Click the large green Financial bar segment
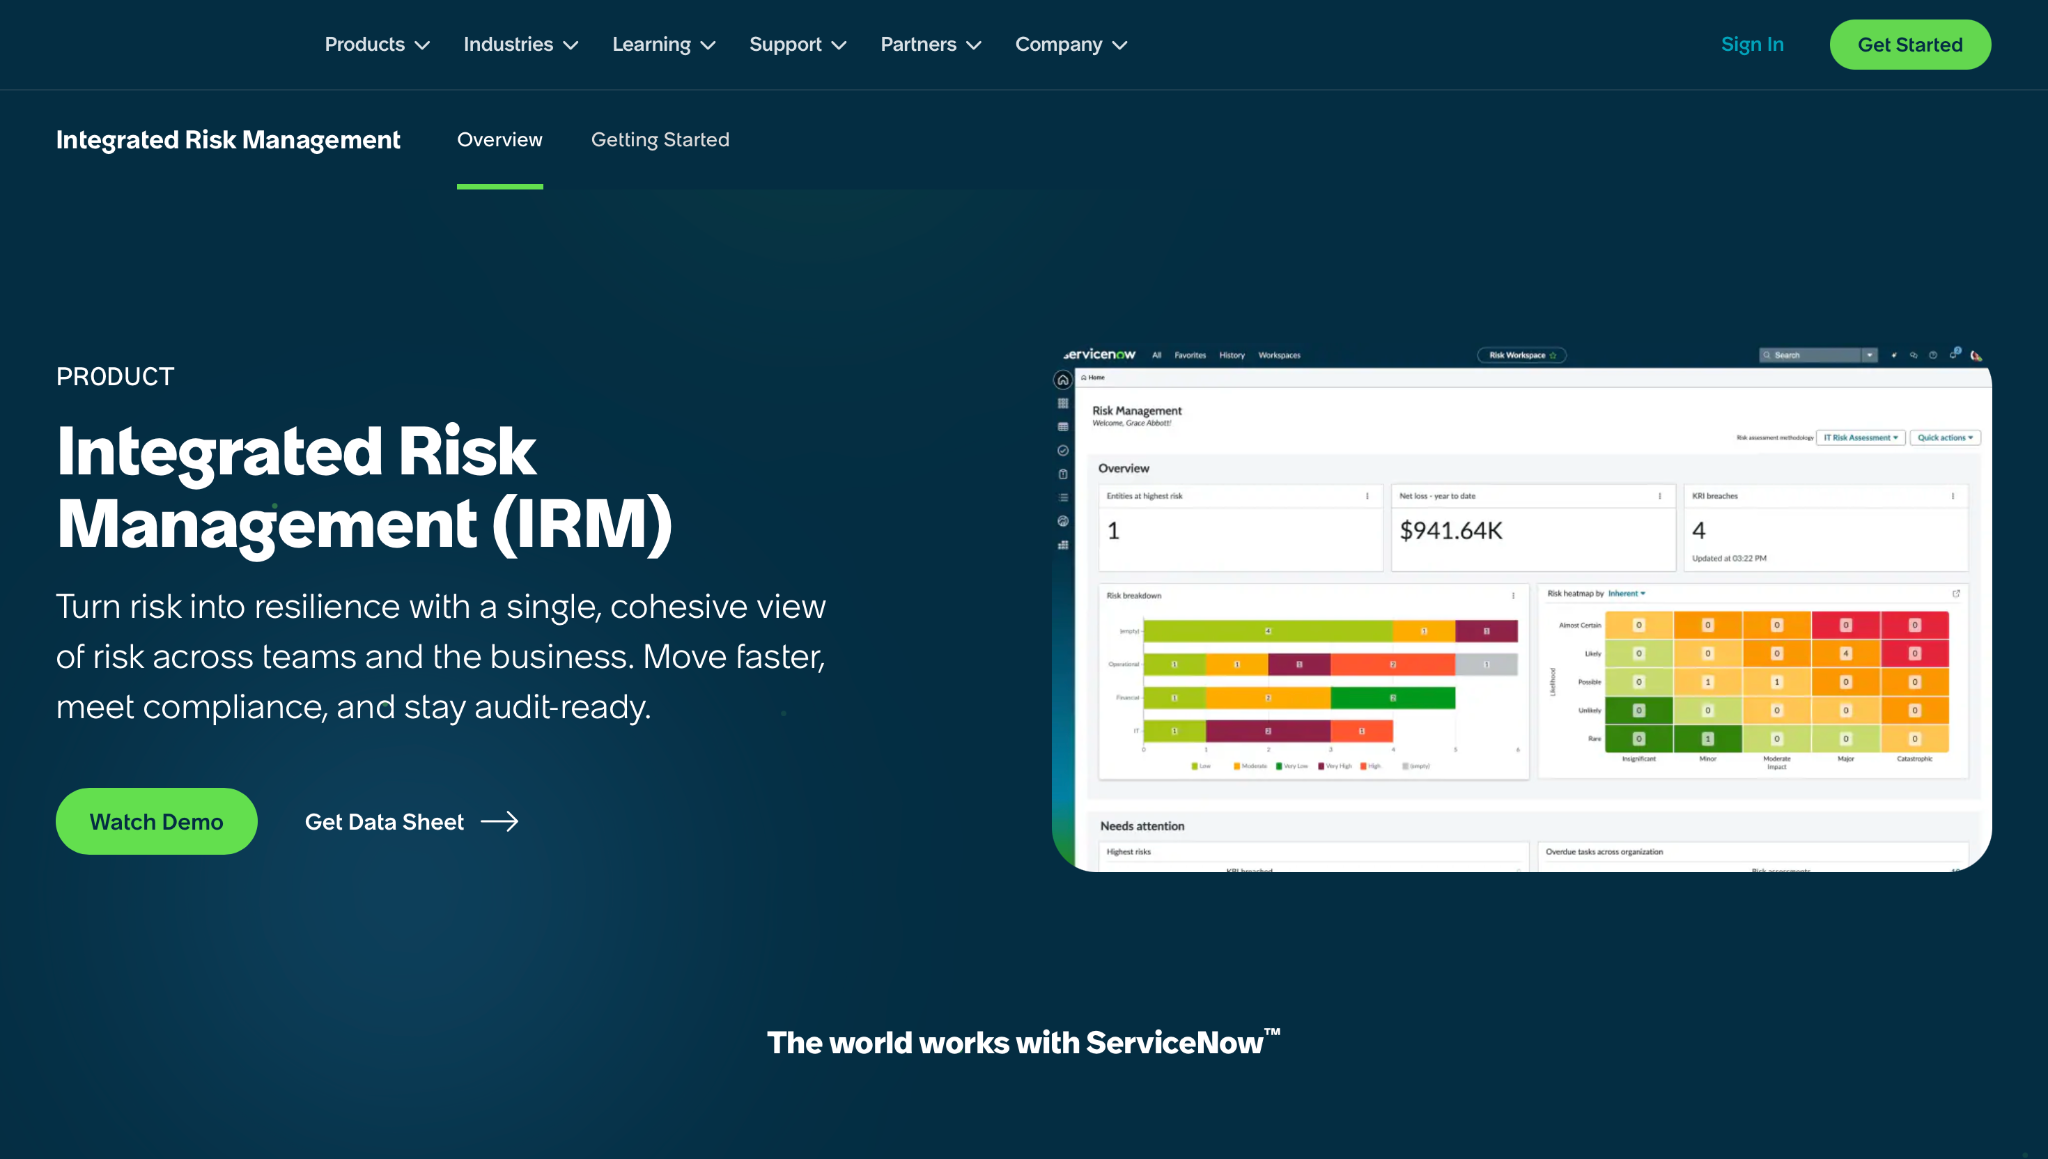The height and width of the screenshot is (1159, 2048). pyautogui.click(x=1393, y=698)
